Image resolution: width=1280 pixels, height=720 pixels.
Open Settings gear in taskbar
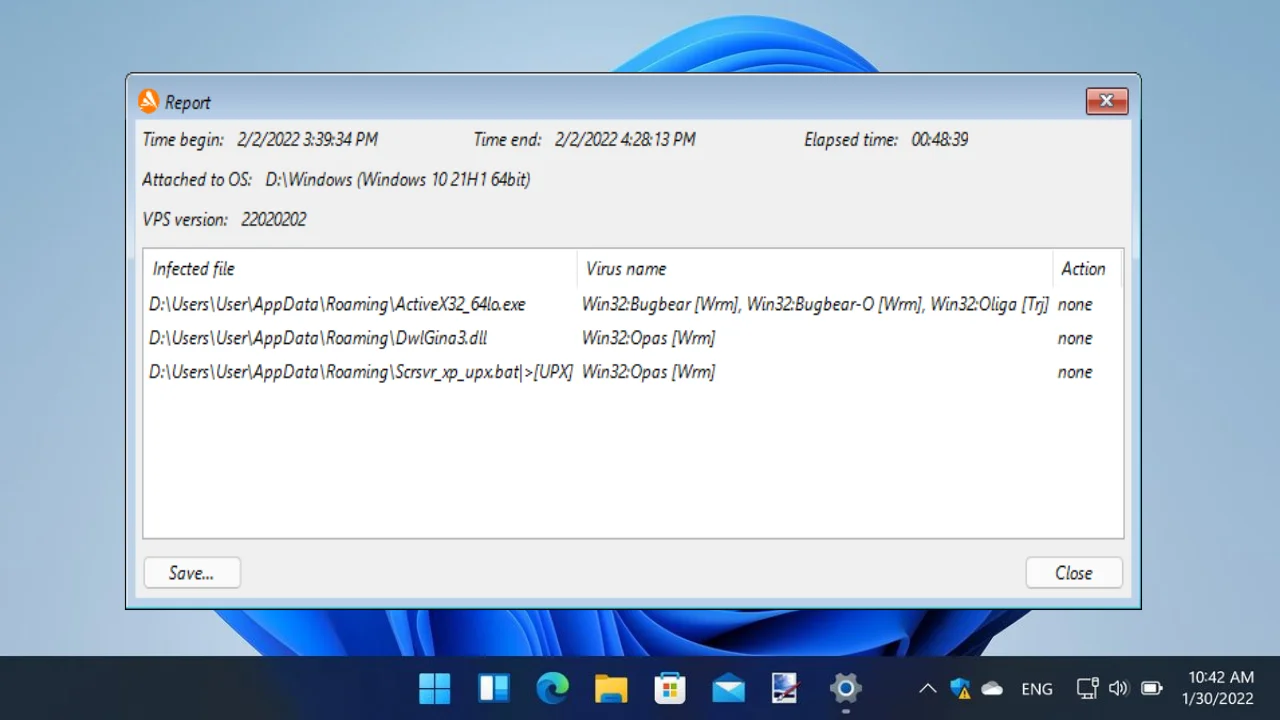point(846,688)
